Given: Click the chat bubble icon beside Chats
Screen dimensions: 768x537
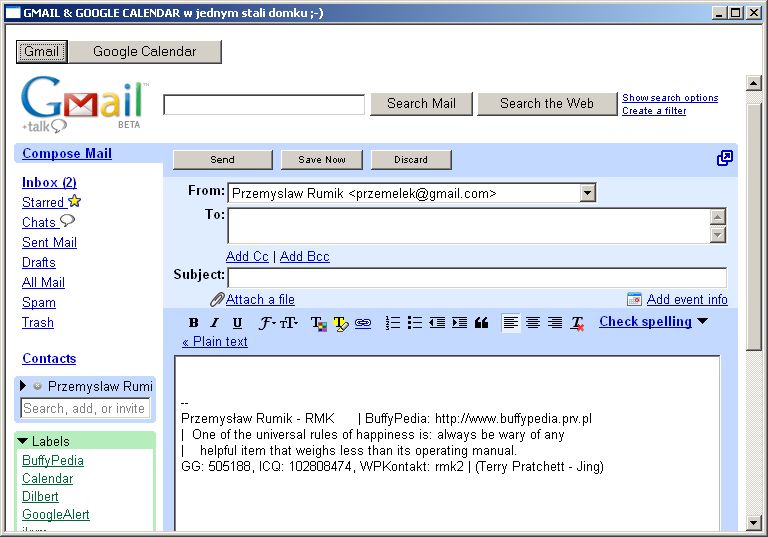Looking at the screenshot, I should click(x=67, y=221).
